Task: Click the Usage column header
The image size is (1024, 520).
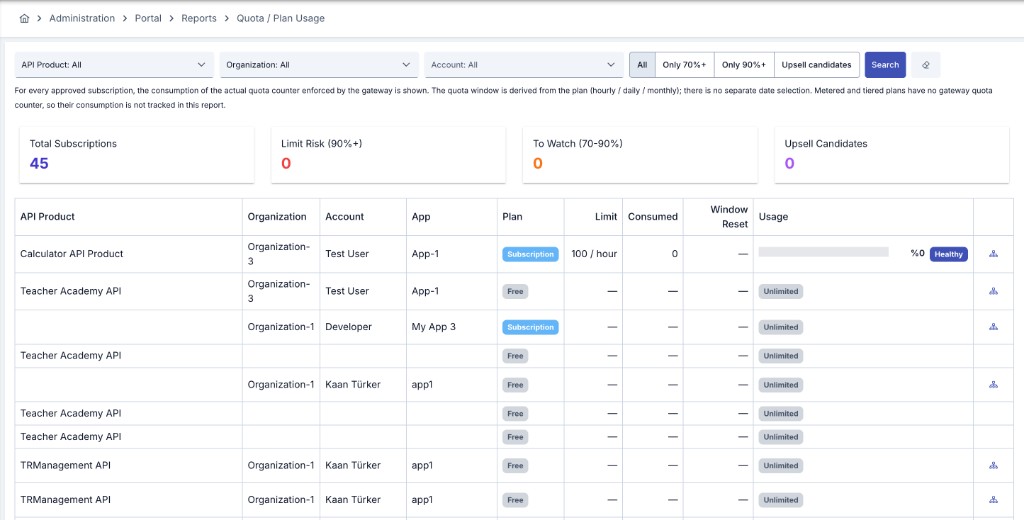Action: [863, 217]
